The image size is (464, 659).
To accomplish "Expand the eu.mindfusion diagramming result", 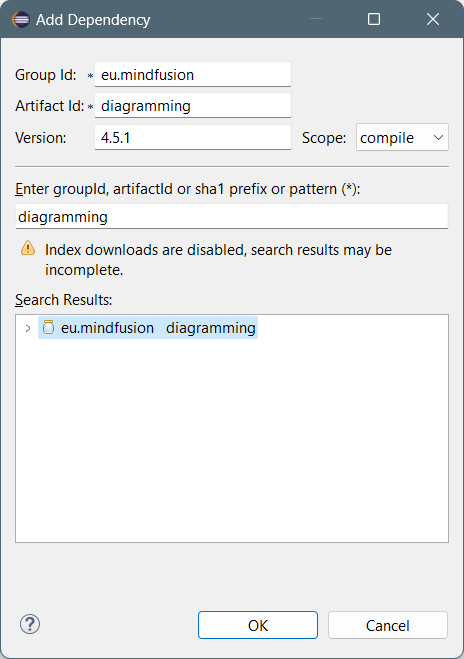I will click(x=28, y=328).
